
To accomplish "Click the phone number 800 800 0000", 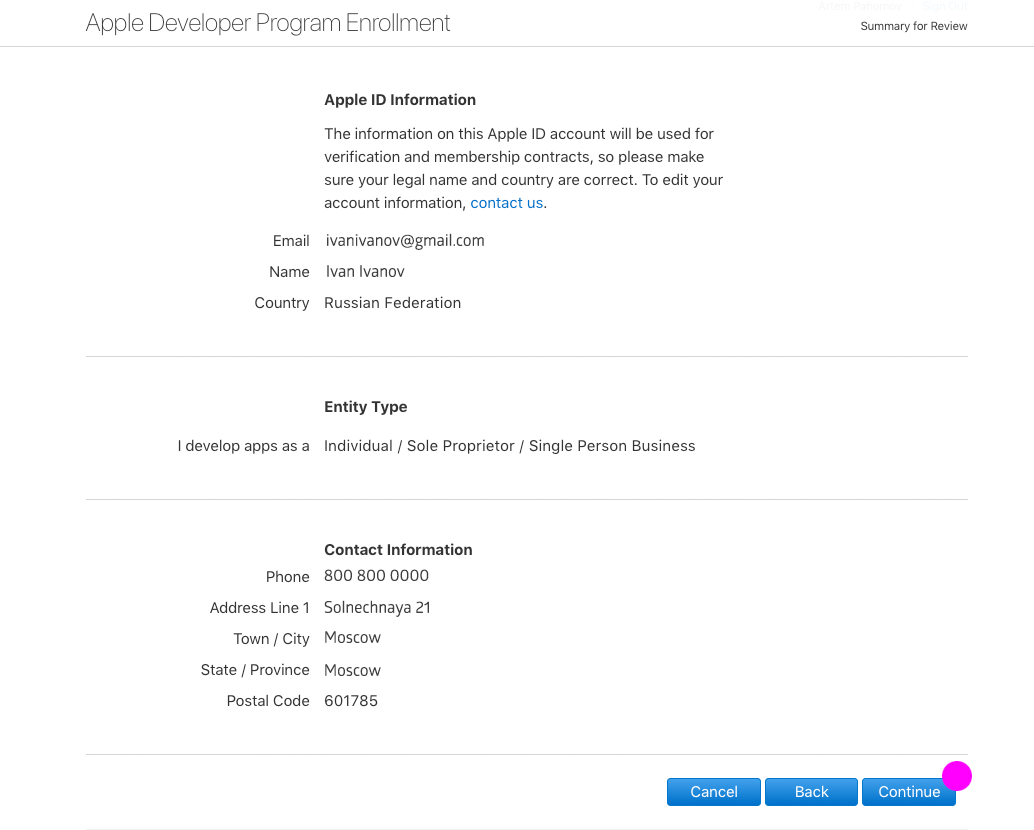I will point(376,576).
